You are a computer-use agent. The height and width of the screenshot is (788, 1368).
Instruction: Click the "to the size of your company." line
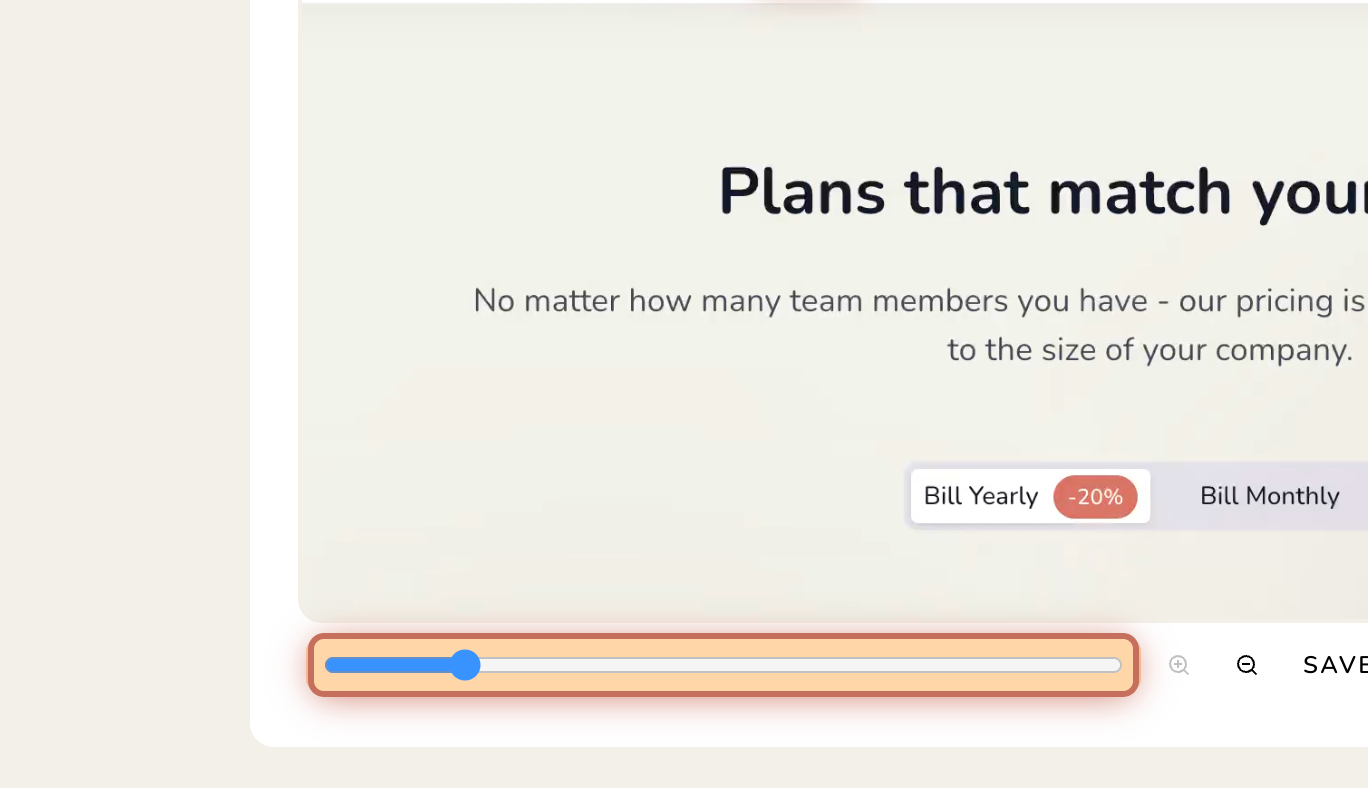(1150, 350)
